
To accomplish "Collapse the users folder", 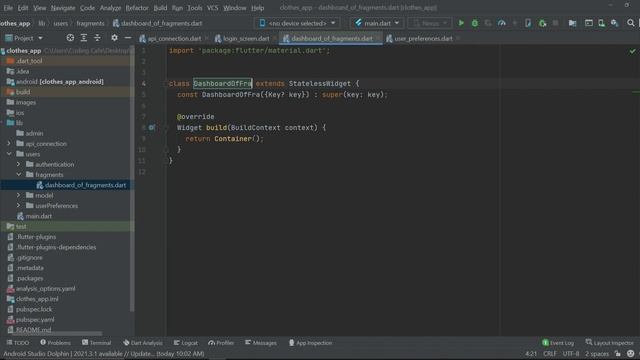I will click(9, 154).
